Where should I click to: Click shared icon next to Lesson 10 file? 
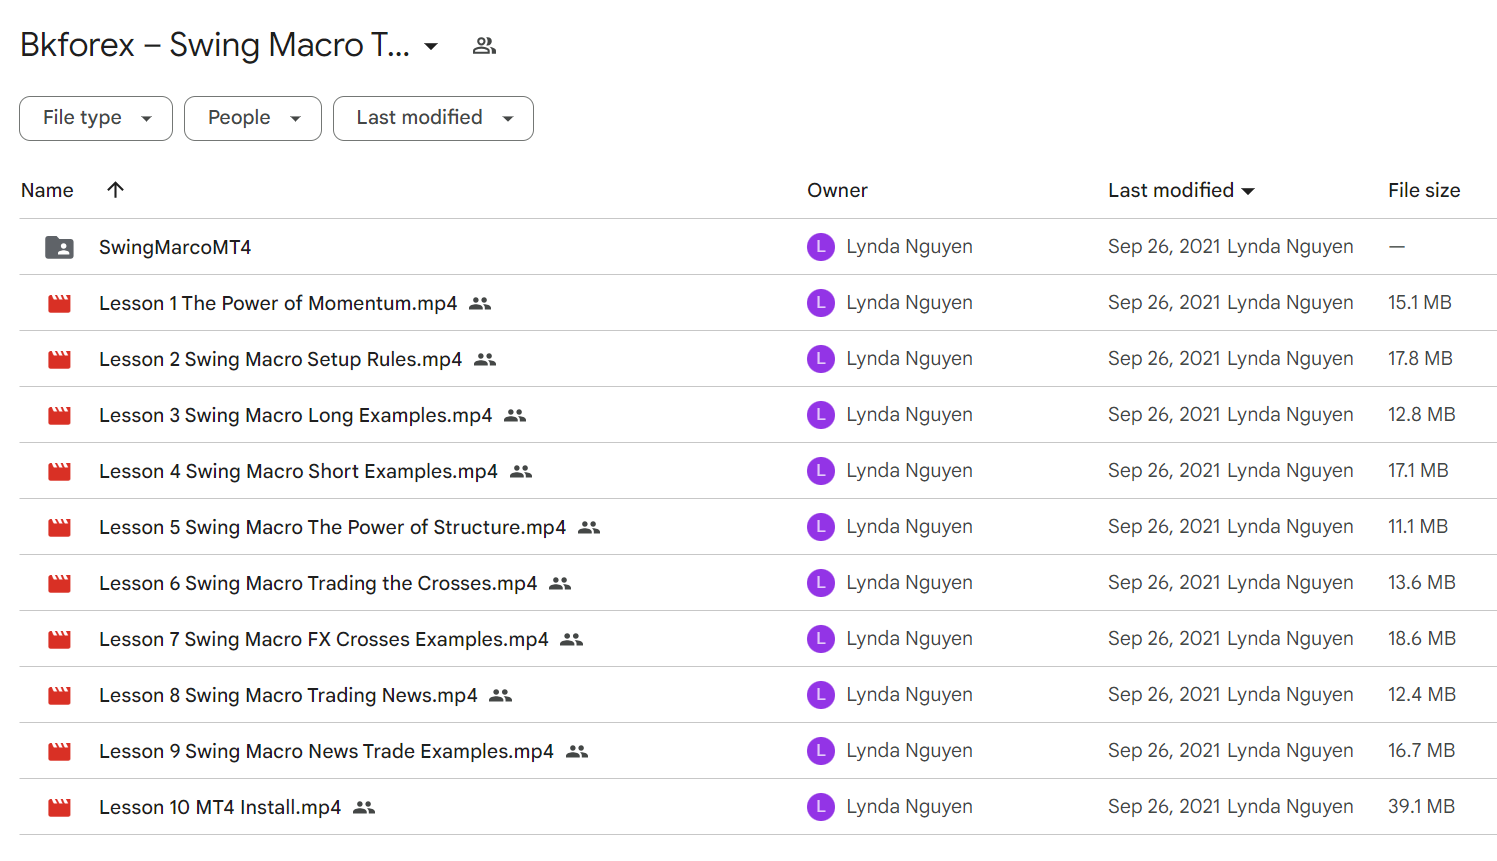click(x=364, y=807)
